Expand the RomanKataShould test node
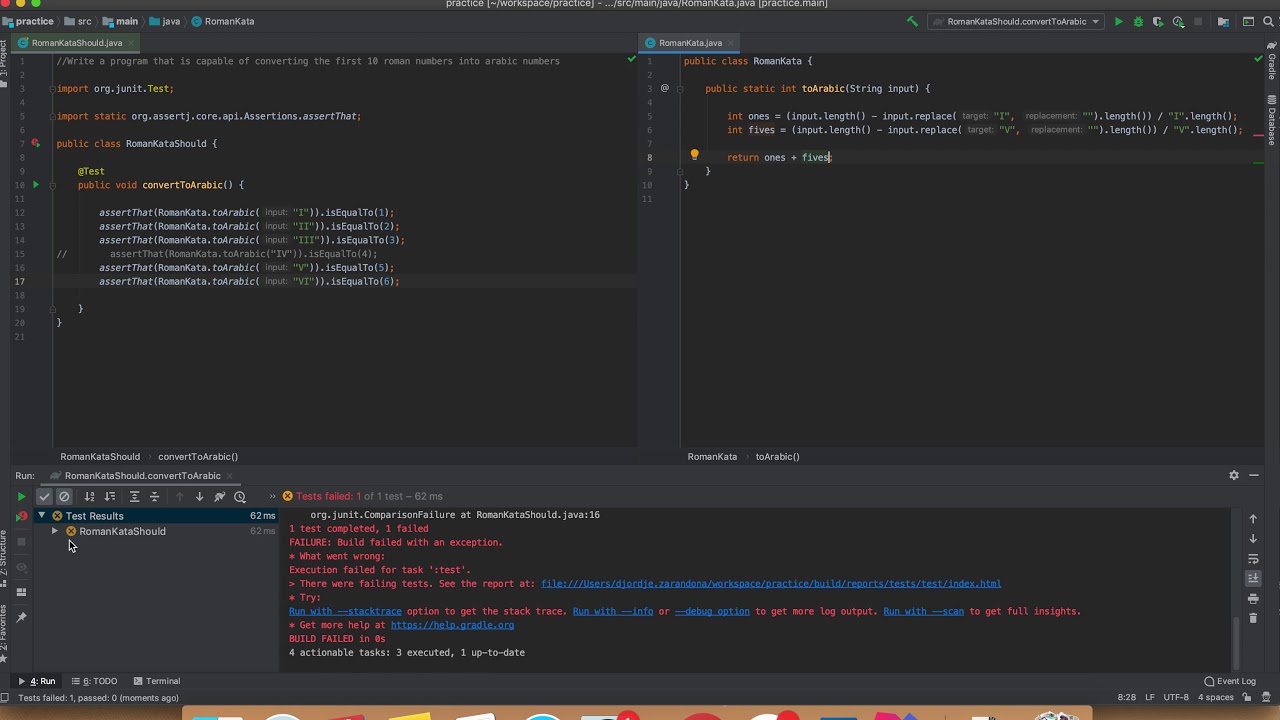Viewport: 1280px width, 720px height. [x=55, y=531]
